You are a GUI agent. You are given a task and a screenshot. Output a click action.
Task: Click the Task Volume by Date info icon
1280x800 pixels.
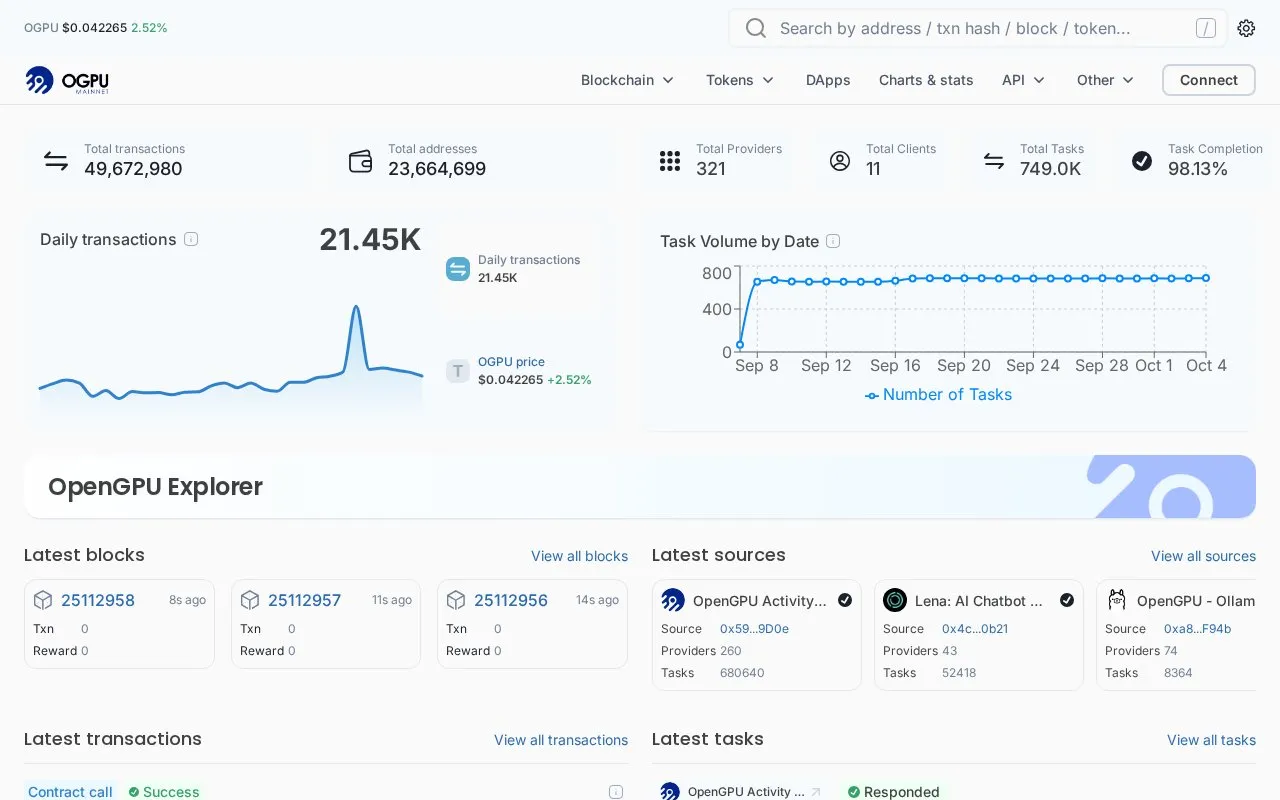tap(833, 241)
